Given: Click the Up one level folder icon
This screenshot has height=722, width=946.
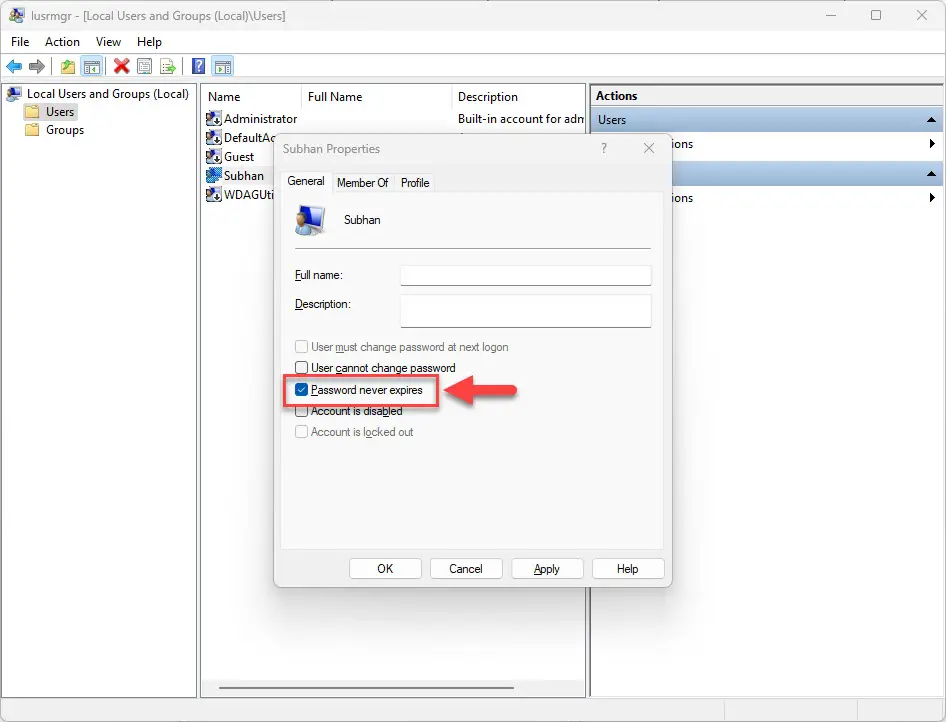Looking at the screenshot, I should [68, 66].
